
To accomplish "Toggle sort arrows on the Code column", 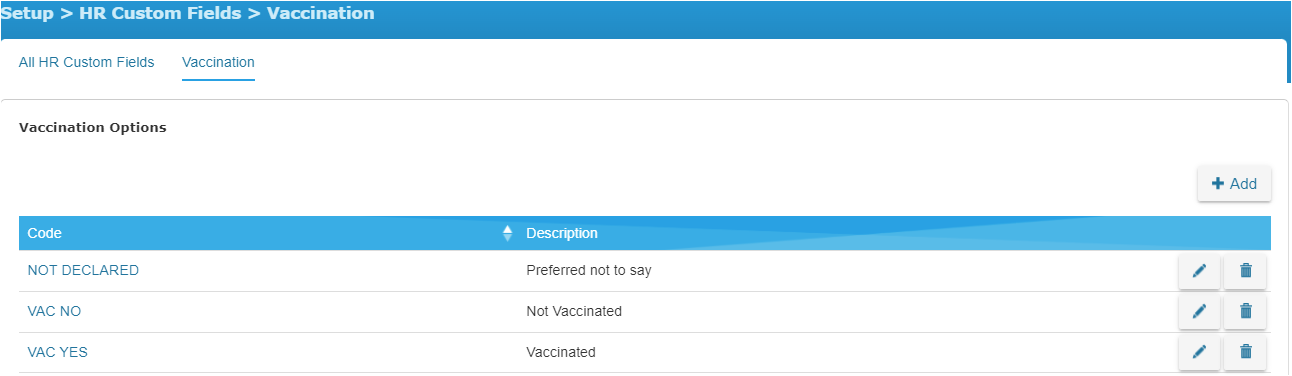I will [507, 233].
